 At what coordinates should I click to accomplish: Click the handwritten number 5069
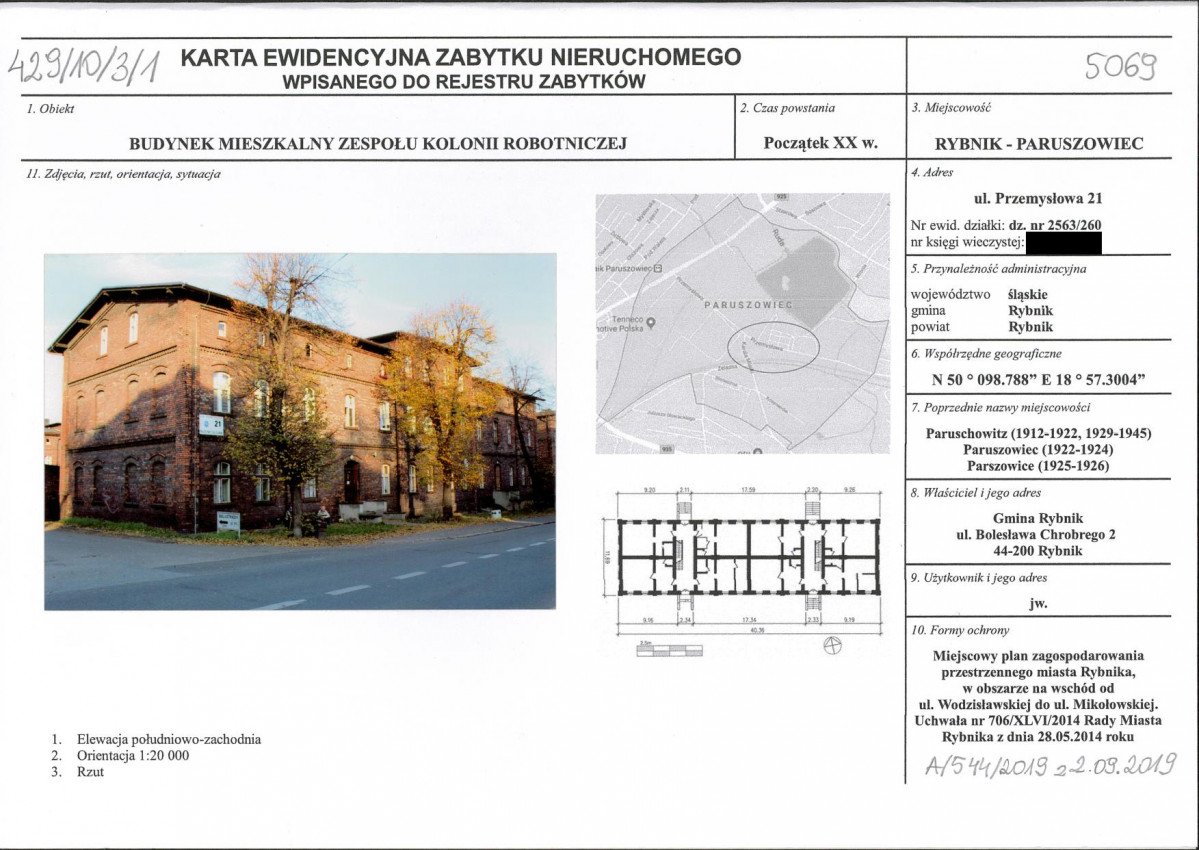[x=1121, y=67]
